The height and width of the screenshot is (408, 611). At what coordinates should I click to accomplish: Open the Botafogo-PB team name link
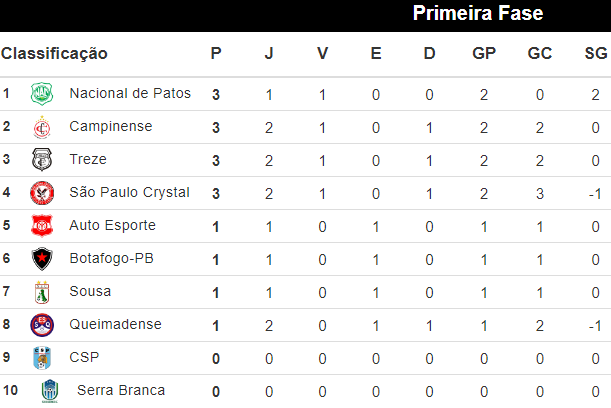[x=111, y=259]
